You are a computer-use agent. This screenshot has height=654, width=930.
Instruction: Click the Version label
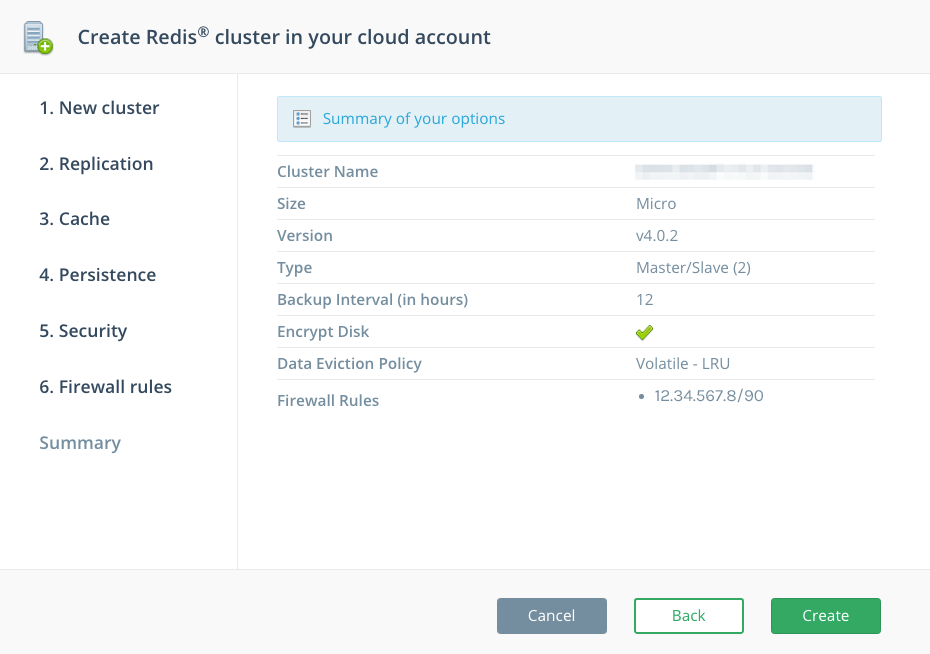(305, 235)
